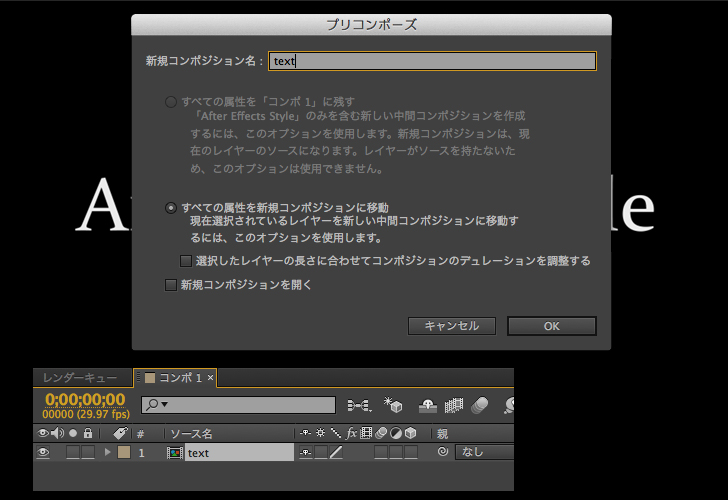Enable Motion Blur icon in timeline toolbar
The height and width of the screenshot is (500, 728).
coord(480,405)
